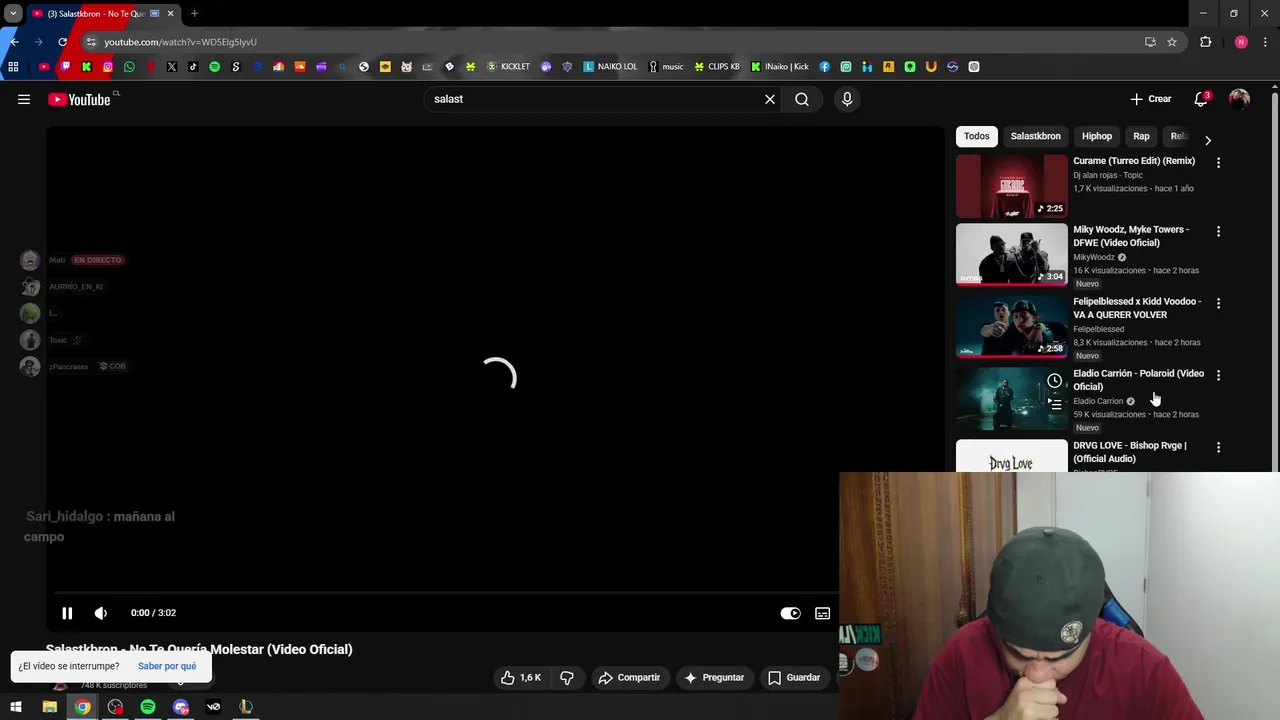This screenshot has width=1280, height=720.
Task: Add Polaroid to queue icon
Action: click(1054, 404)
